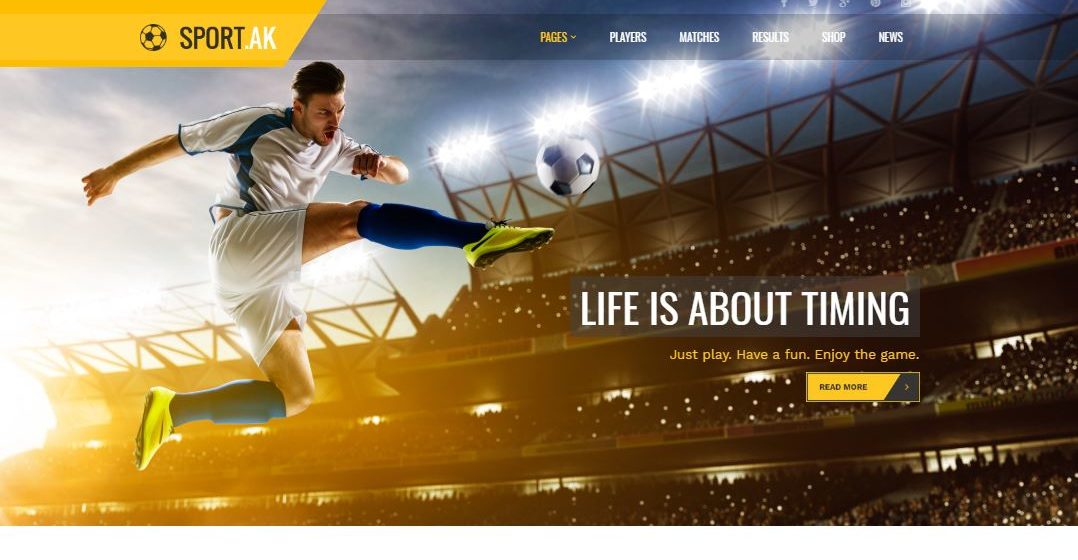Click the flying soccer ball in image
The image size is (1078, 560).
(568, 166)
